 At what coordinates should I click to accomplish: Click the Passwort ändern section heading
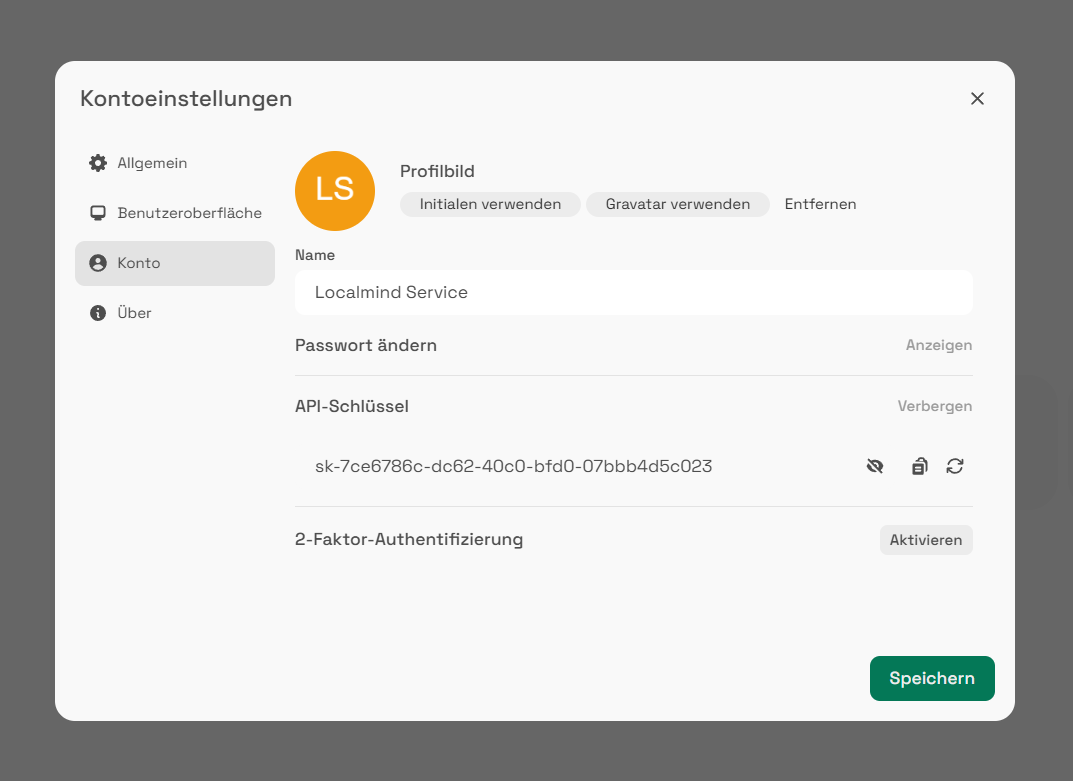point(366,345)
